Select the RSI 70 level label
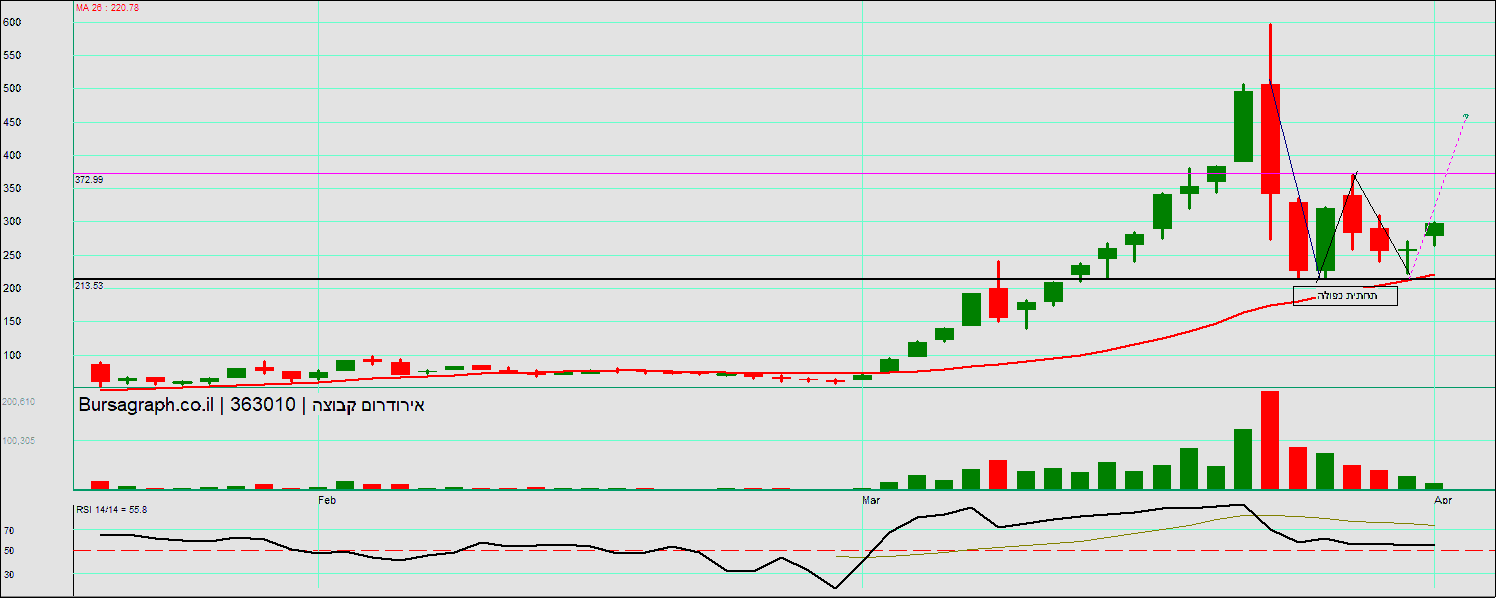This screenshot has height=598, width=1496. [8, 530]
